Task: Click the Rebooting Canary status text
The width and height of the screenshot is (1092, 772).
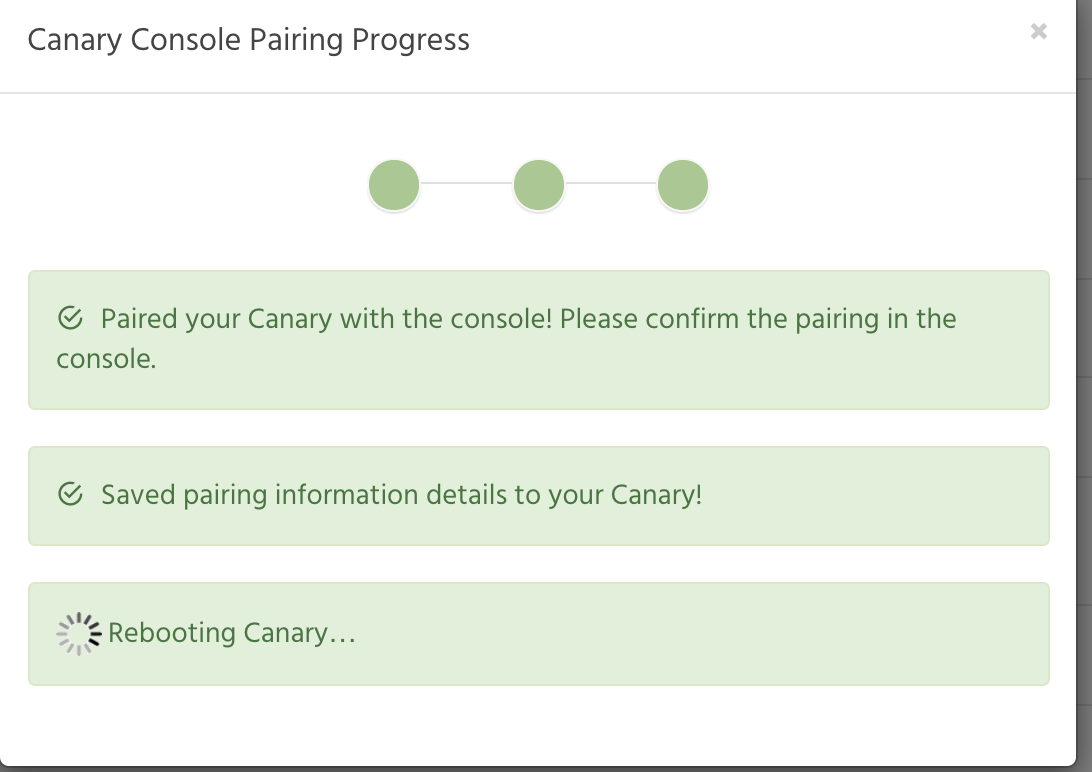Action: coord(232,633)
